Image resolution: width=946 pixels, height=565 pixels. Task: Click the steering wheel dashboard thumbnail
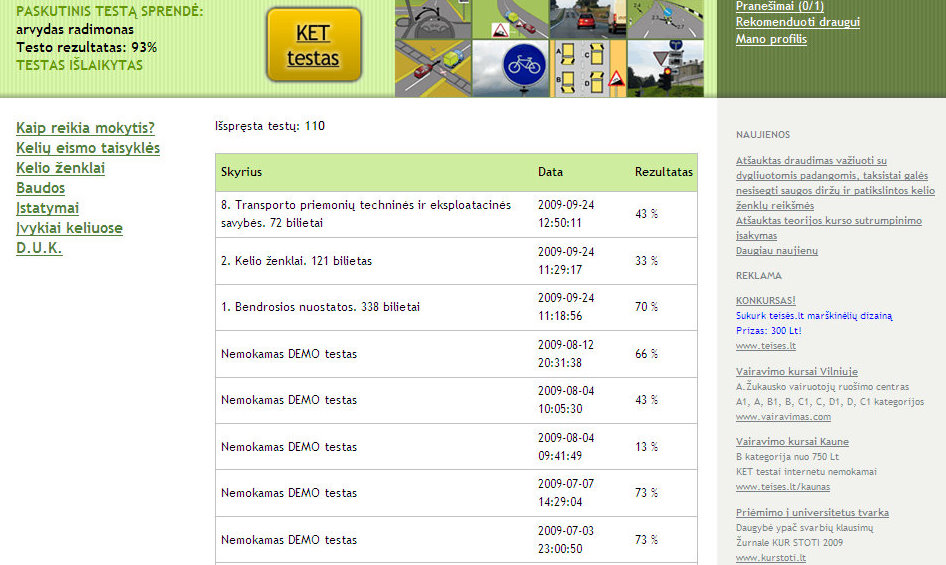pyautogui.click(x=433, y=19)
